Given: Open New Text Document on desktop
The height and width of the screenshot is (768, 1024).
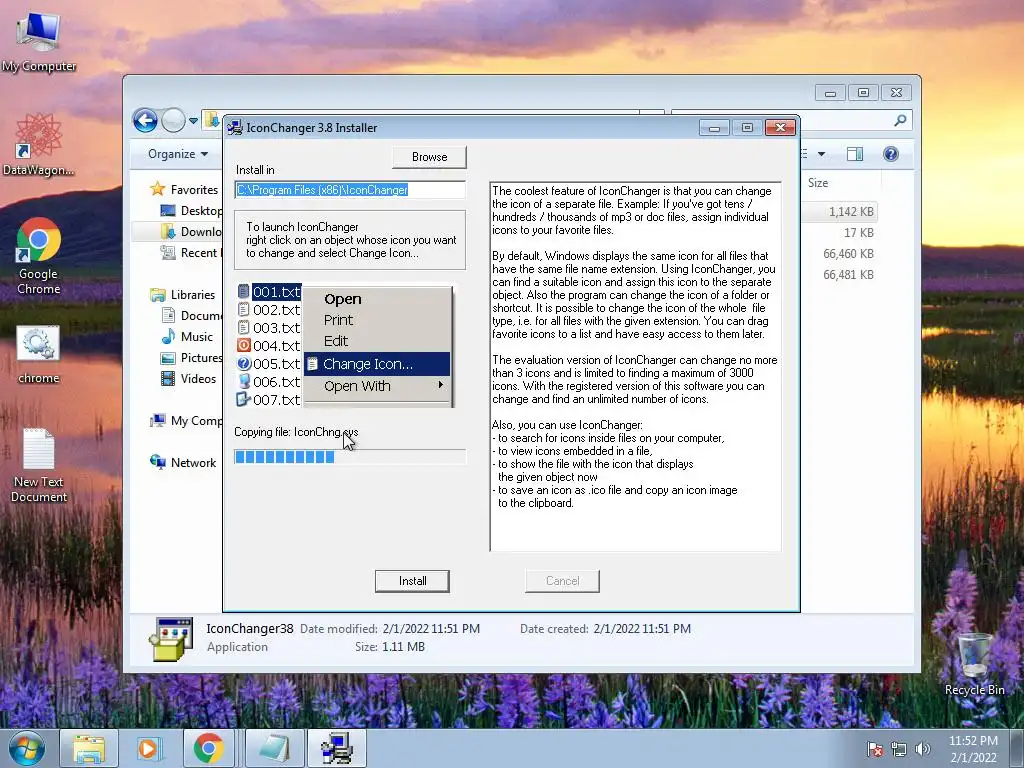Looking at the screenshot, I should (x=39, y=465).
